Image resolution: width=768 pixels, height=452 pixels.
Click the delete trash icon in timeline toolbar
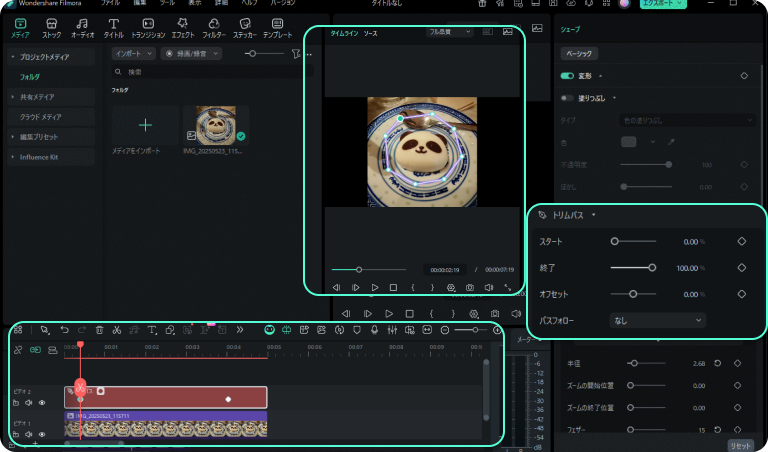(x=99, y=329)
